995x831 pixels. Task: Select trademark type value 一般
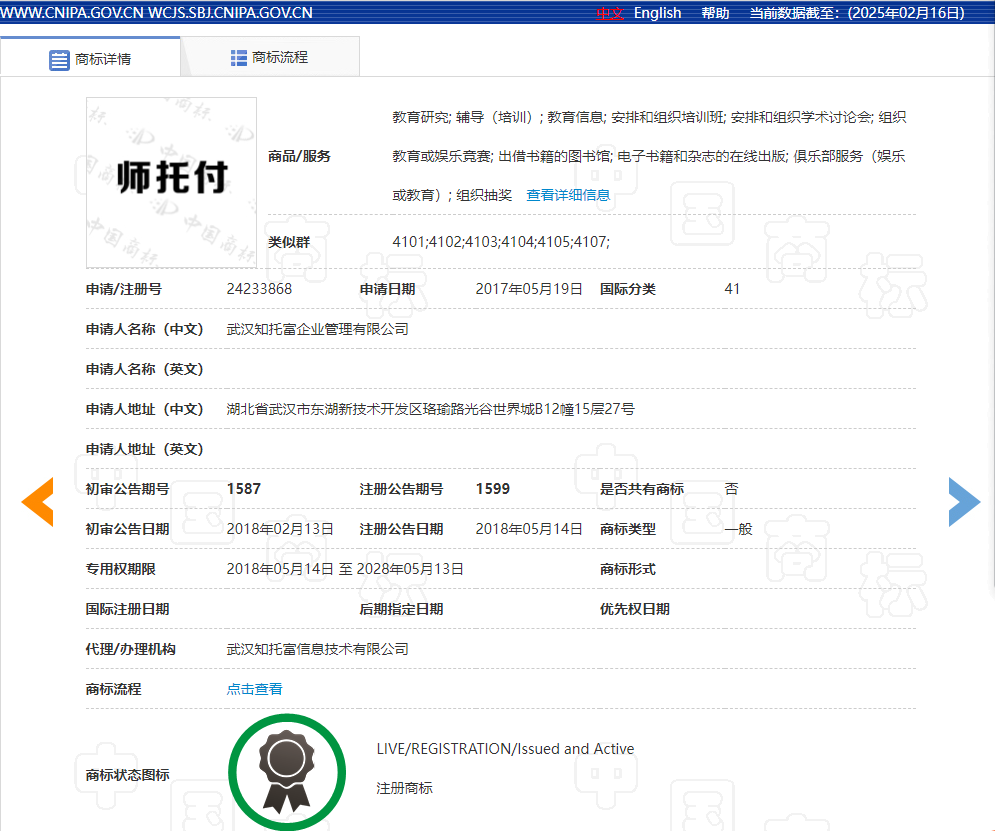click(x=738, y=529)
